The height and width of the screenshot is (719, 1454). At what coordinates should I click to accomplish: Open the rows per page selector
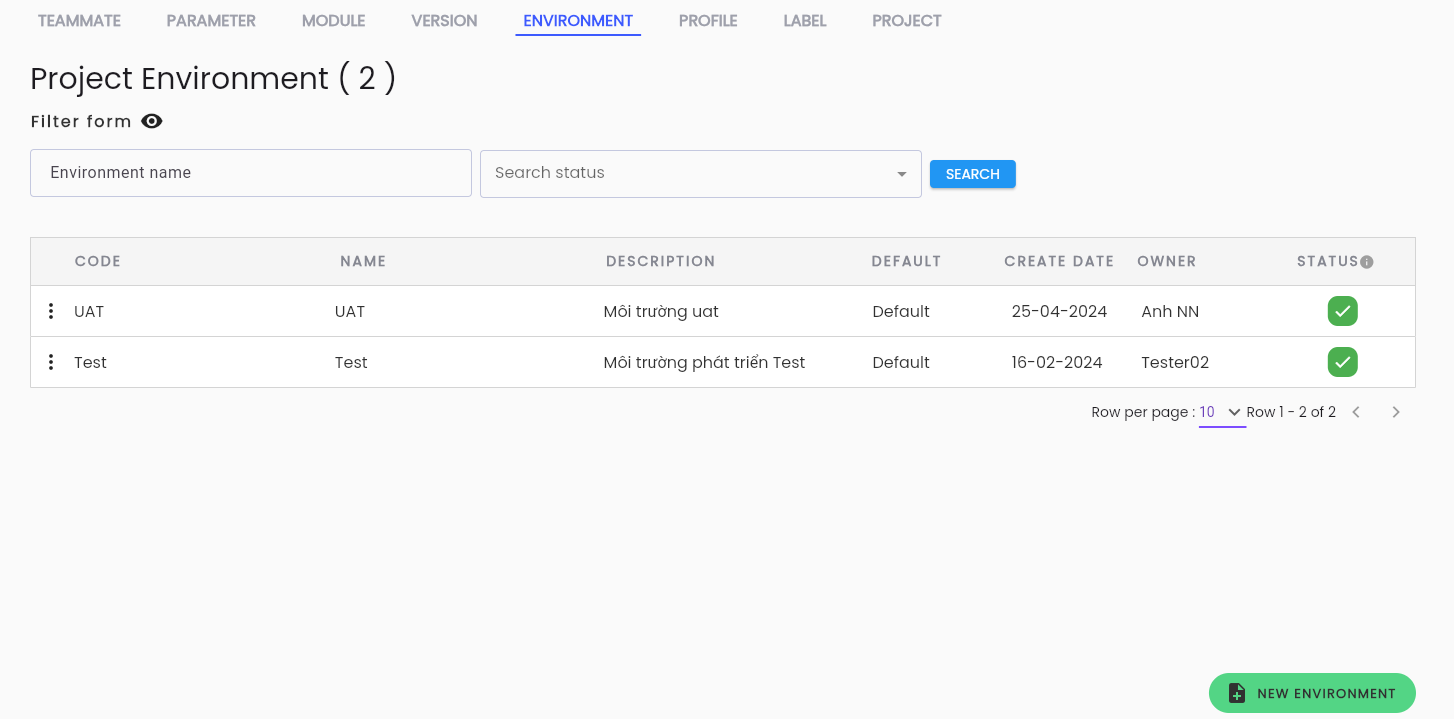point(1222,412)
